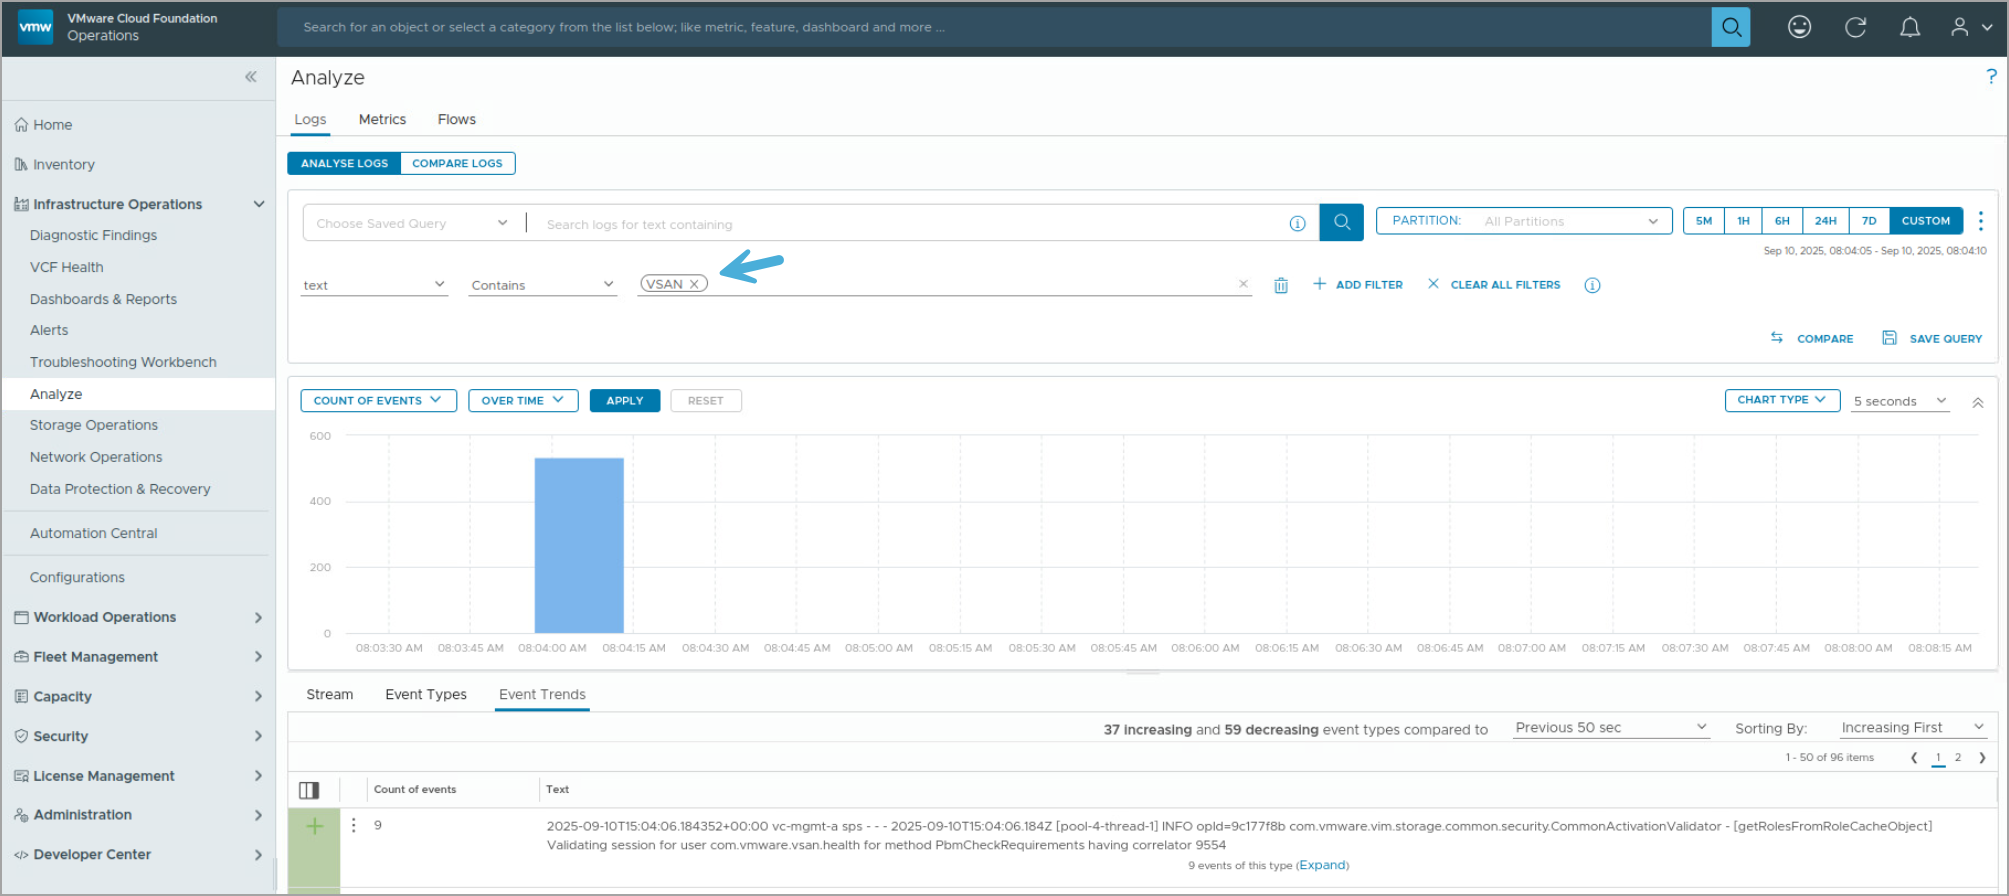
Task: Select the 6H time range
Action: click(1782, 221)
